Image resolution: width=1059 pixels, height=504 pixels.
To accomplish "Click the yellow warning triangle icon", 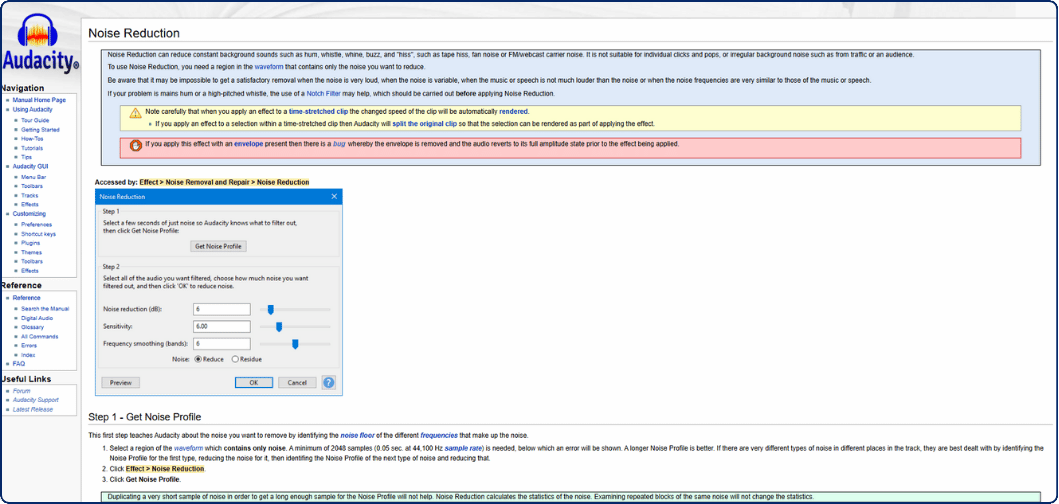I will pos(135,113).
